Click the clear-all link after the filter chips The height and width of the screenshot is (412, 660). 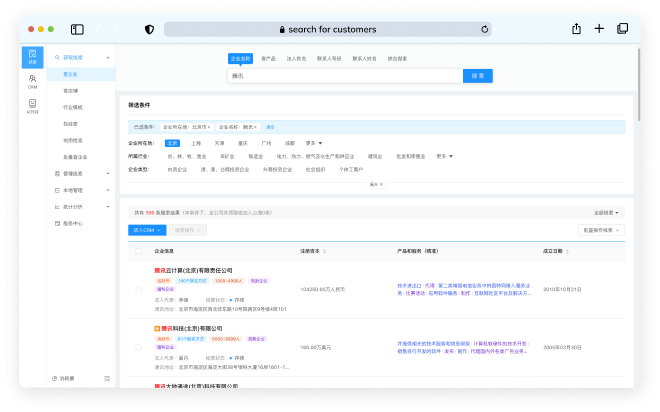click(x=270, y=127)
